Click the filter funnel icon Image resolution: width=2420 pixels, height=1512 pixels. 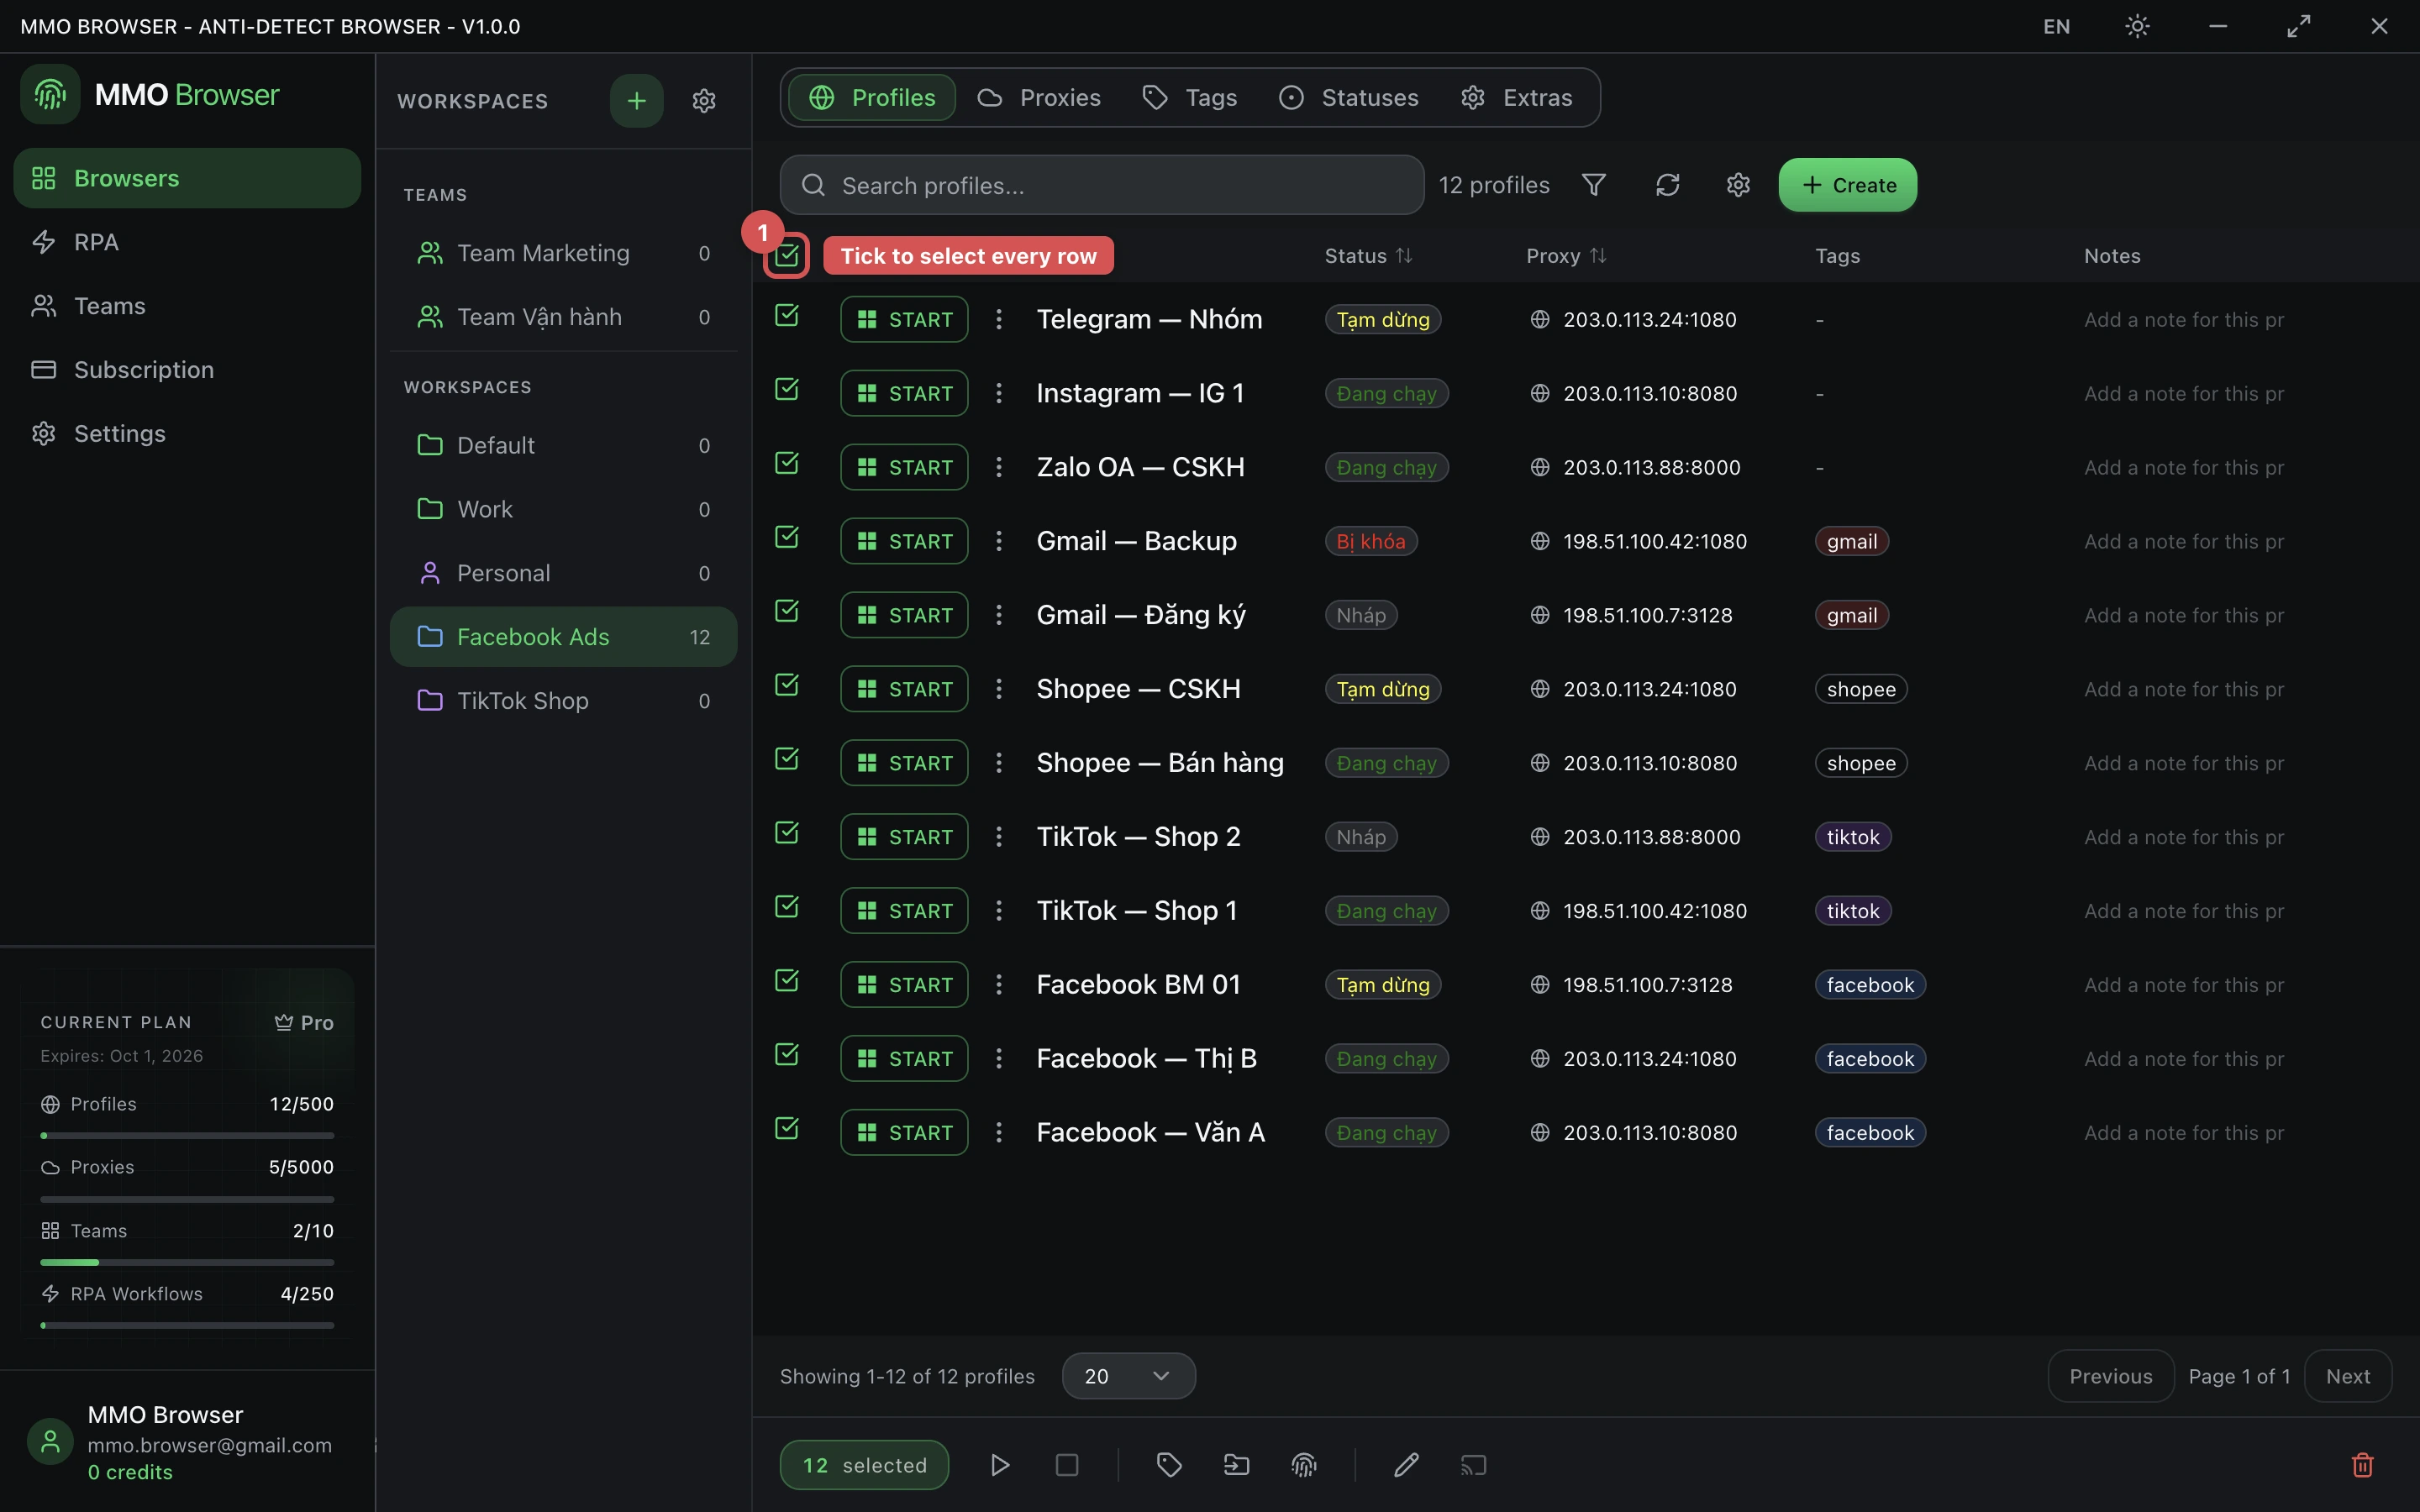pos(1594,185)
